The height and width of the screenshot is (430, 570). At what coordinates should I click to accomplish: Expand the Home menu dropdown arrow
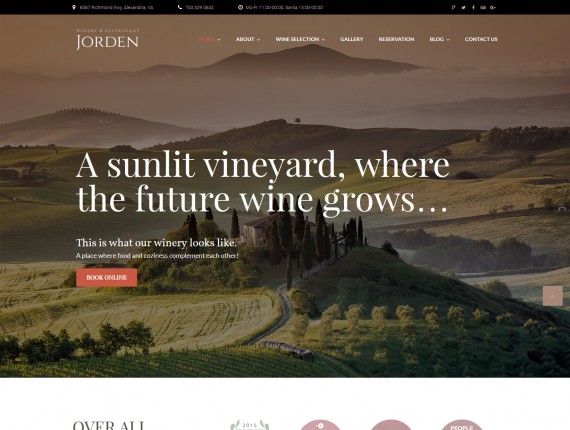click(x=219, y=40)
